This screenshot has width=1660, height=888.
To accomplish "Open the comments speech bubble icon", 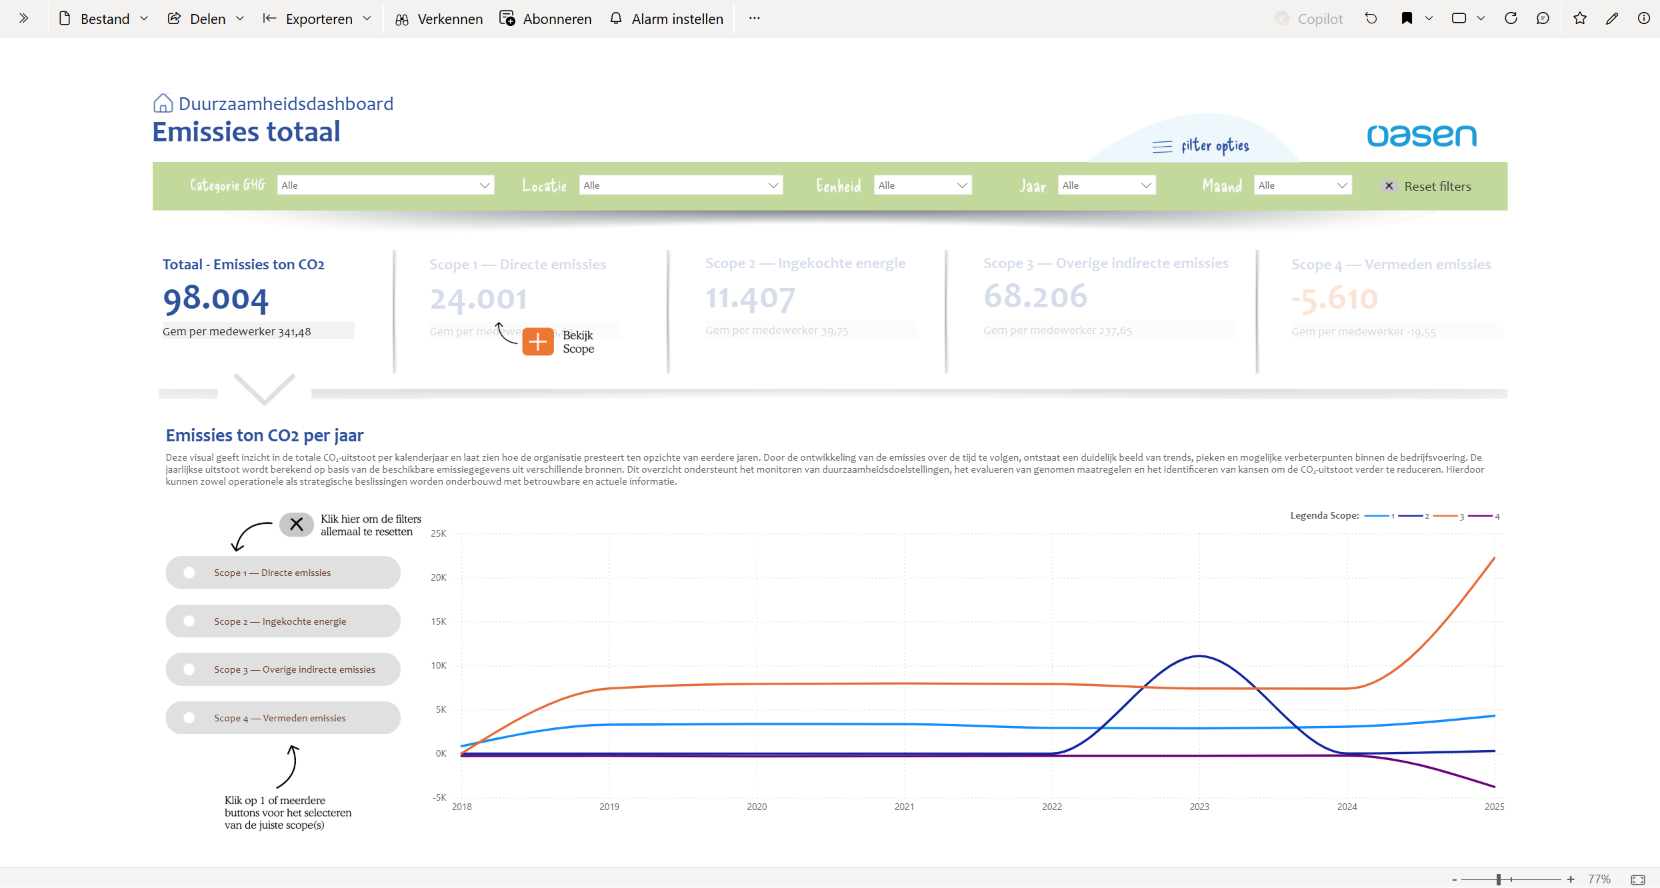I will pyautogui.click(x=1543, y=18).
